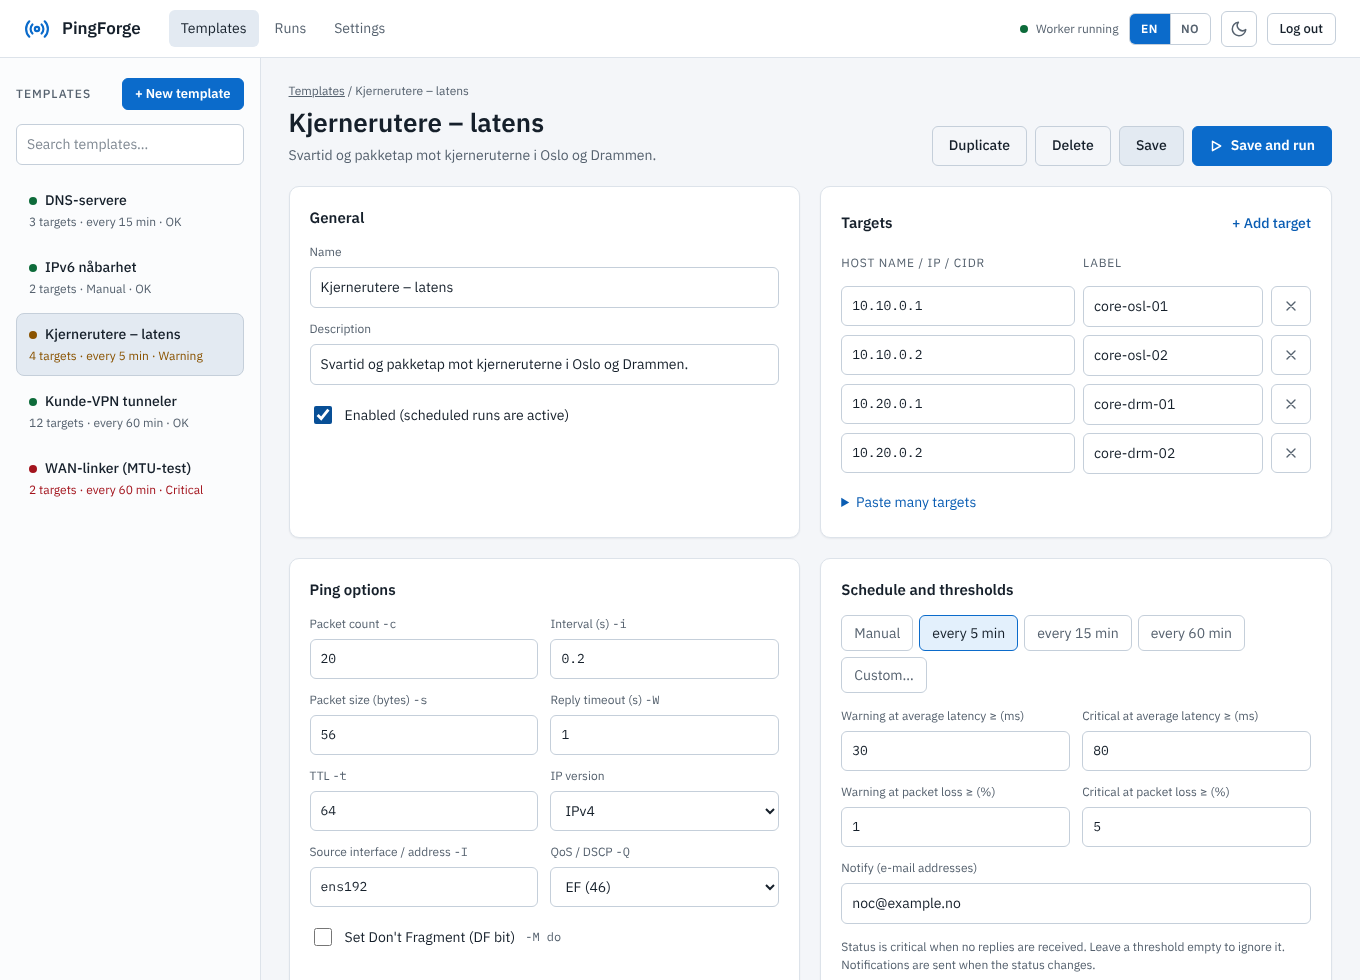Focus the Search templates field

coord(130,144)
